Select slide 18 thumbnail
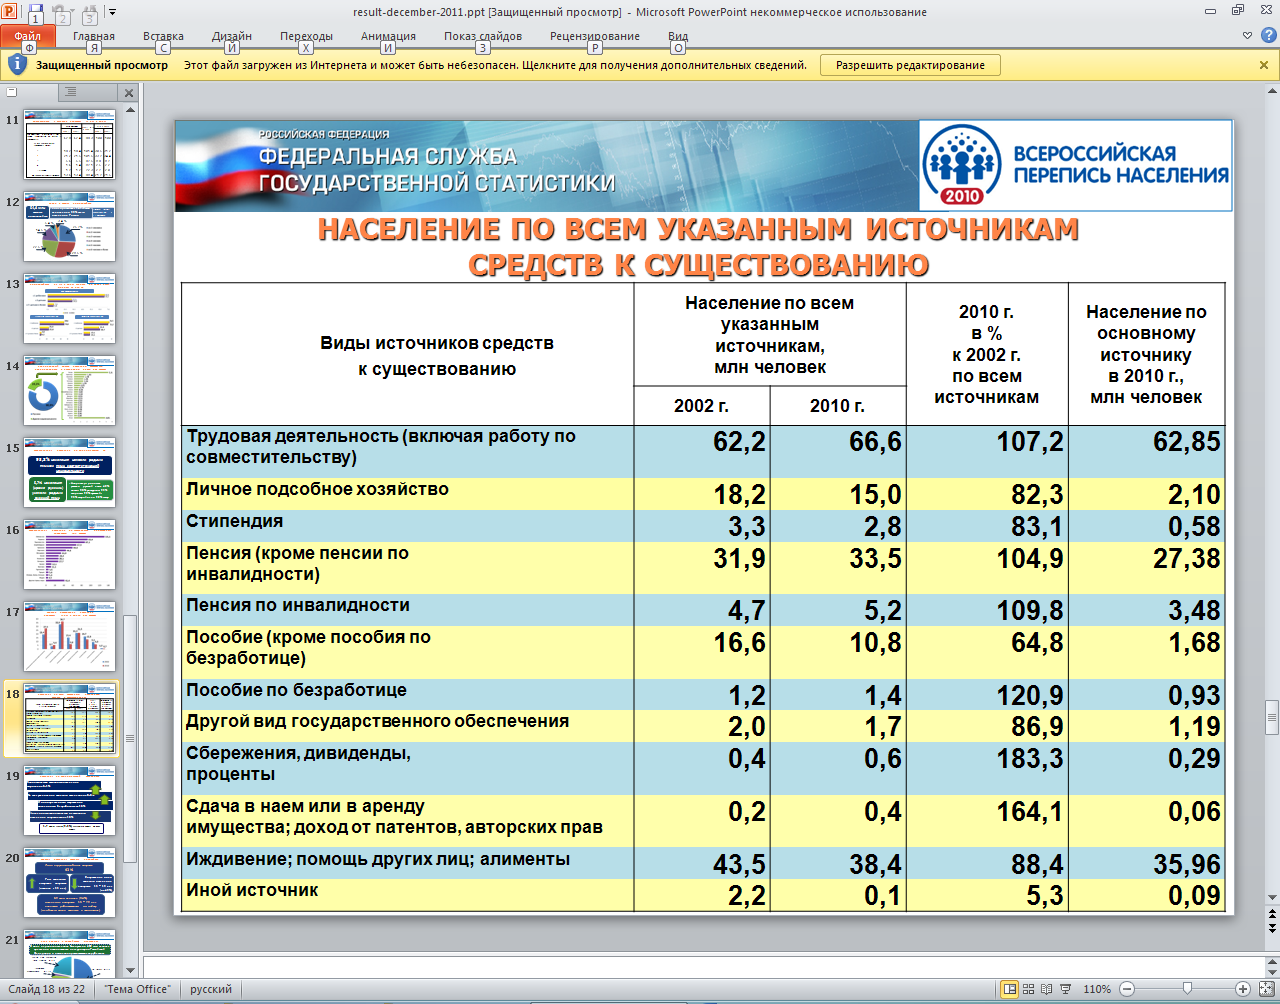This screenshot has height=1004, width=1280. tap(69, 719)
